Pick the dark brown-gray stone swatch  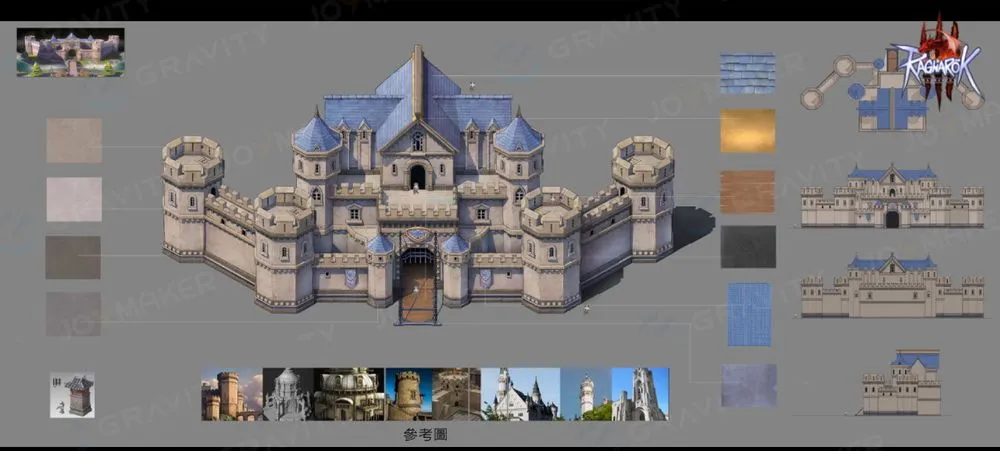[x=73, y=257]
